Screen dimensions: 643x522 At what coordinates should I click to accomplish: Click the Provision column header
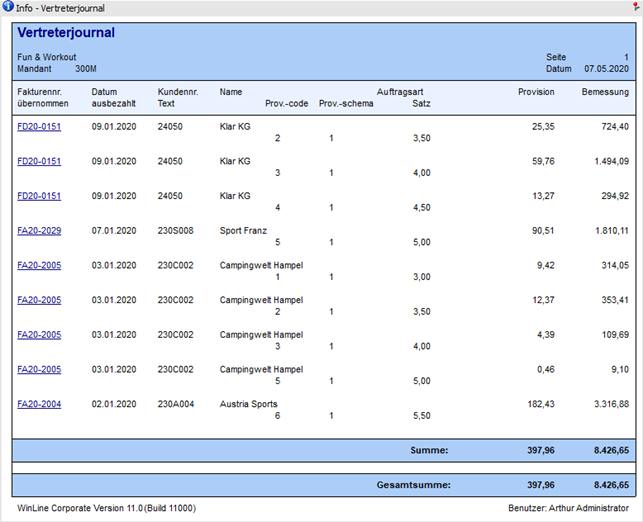coord(535,92)
